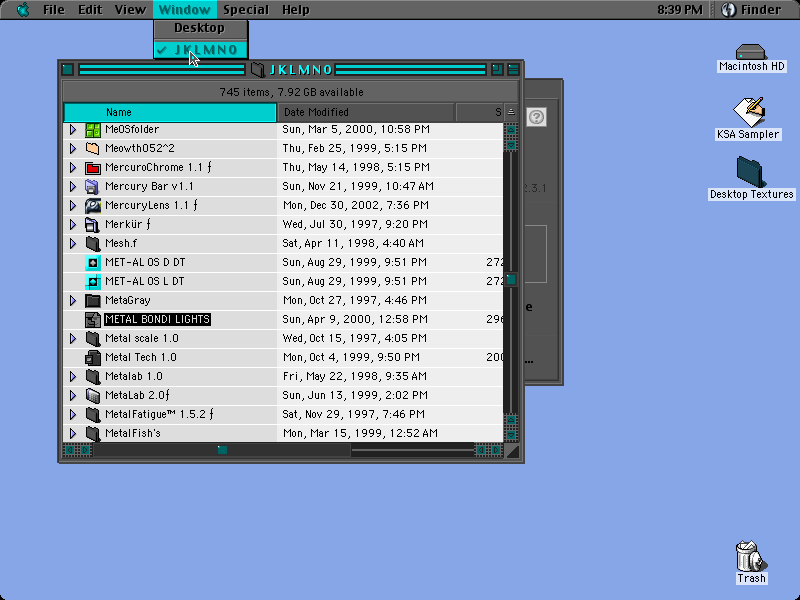
Task: Expand the Meowth052^2 disclosure triangle
Action: click(73, 148)
